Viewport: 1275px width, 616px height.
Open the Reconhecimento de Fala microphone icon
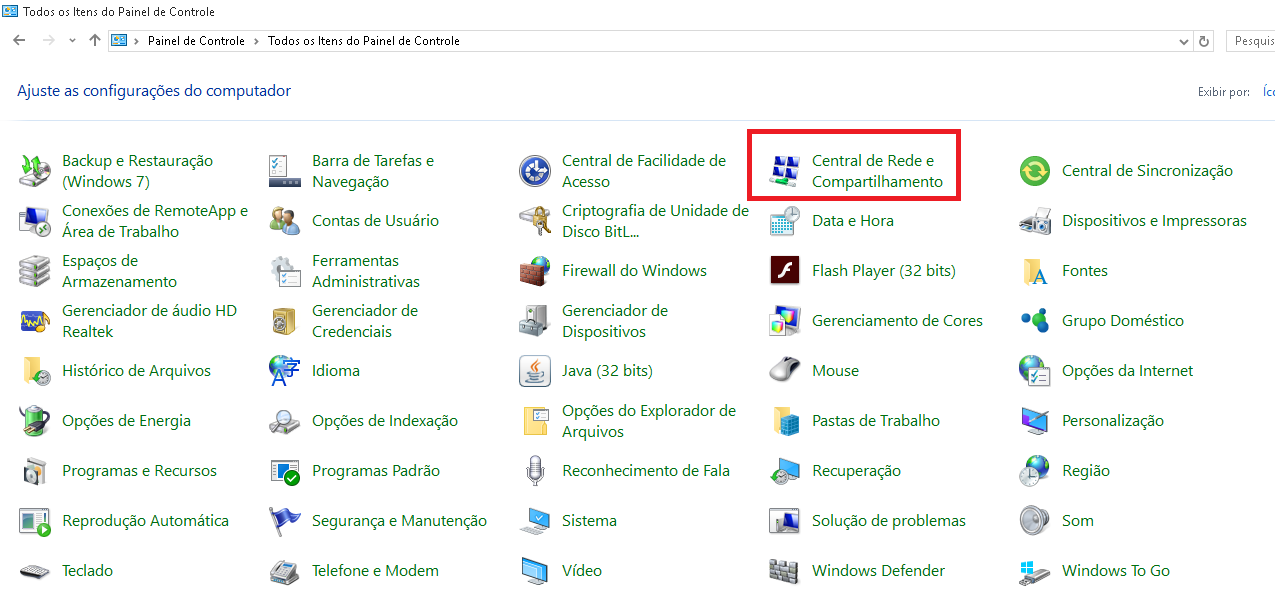tap(535, 471)
